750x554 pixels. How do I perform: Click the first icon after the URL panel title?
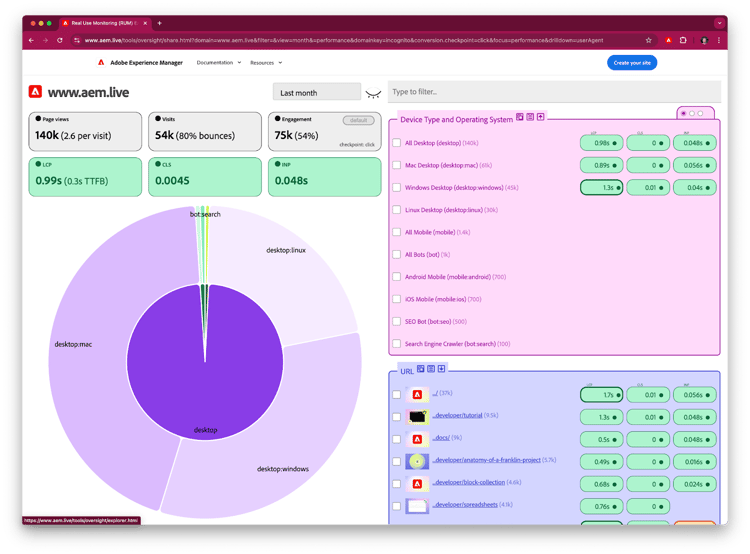coord(420,369)
